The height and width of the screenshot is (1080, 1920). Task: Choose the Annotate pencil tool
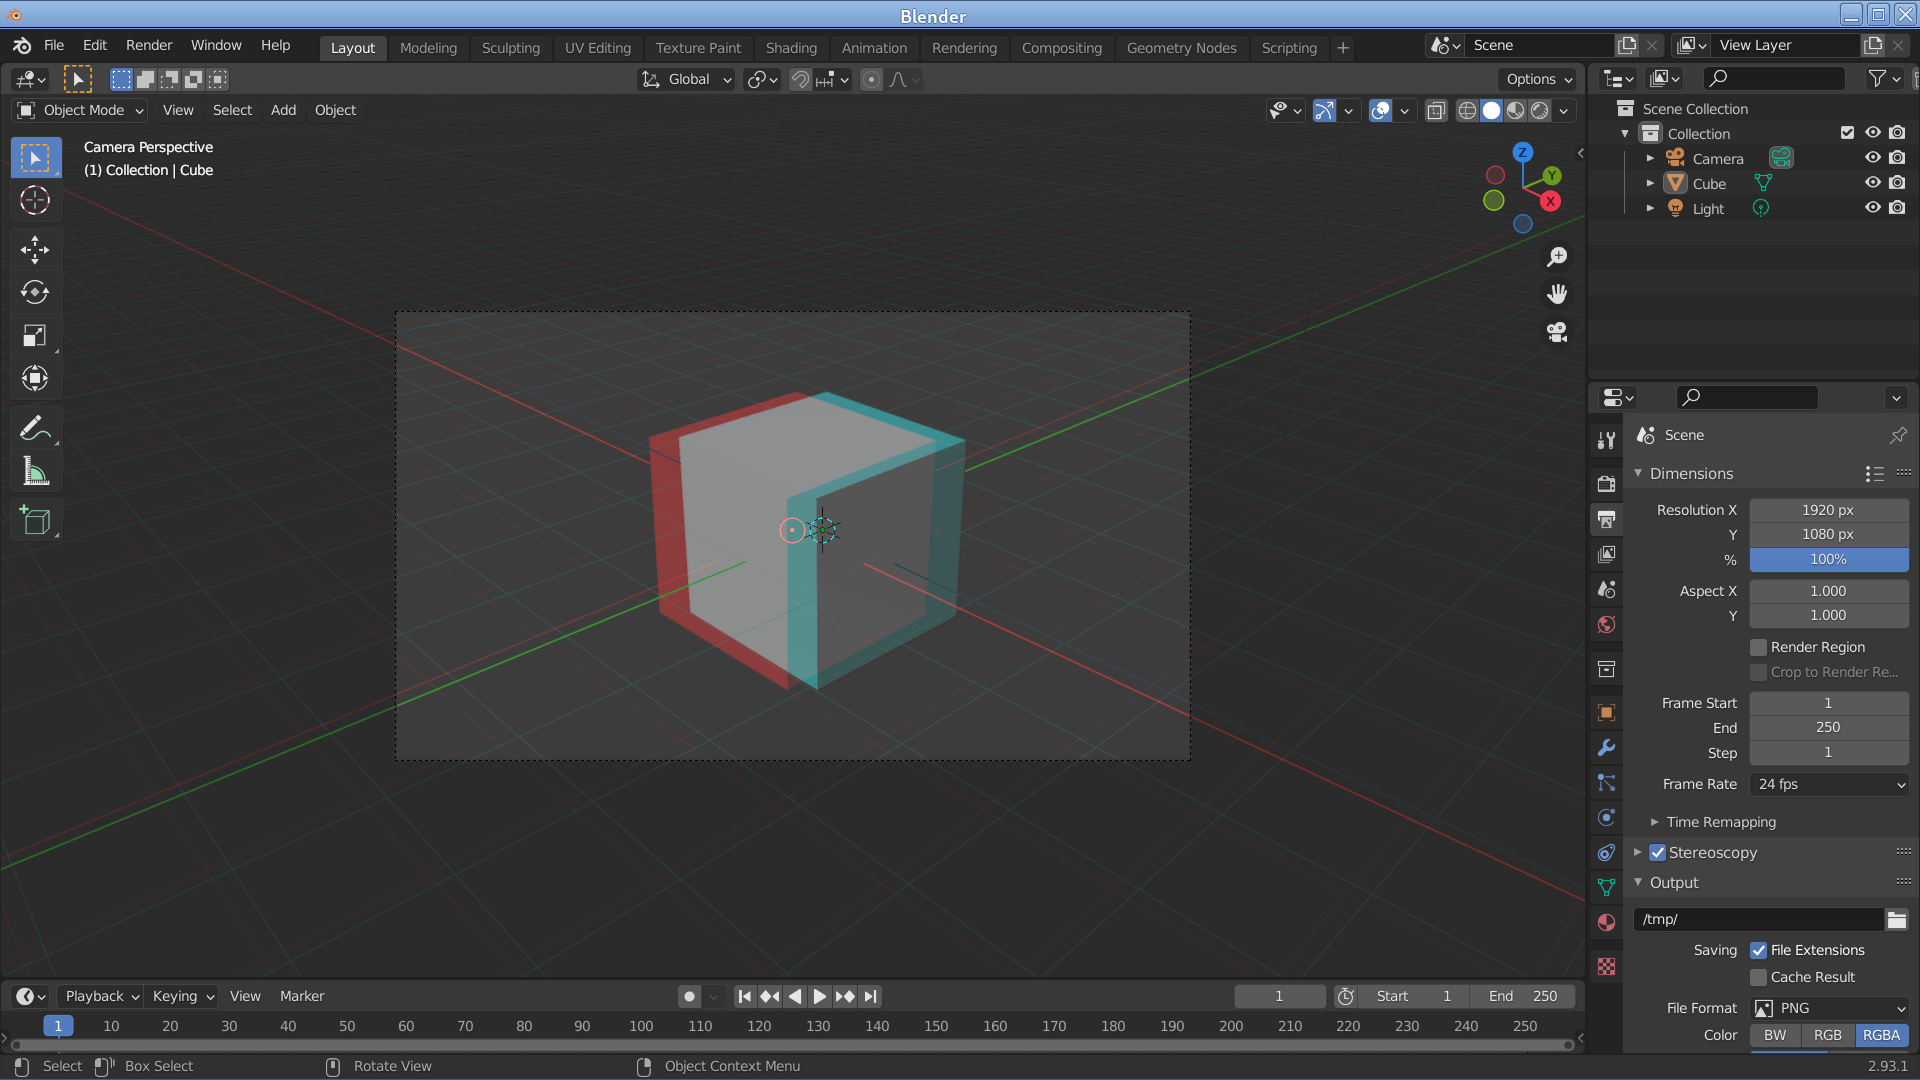pos(35,429)
